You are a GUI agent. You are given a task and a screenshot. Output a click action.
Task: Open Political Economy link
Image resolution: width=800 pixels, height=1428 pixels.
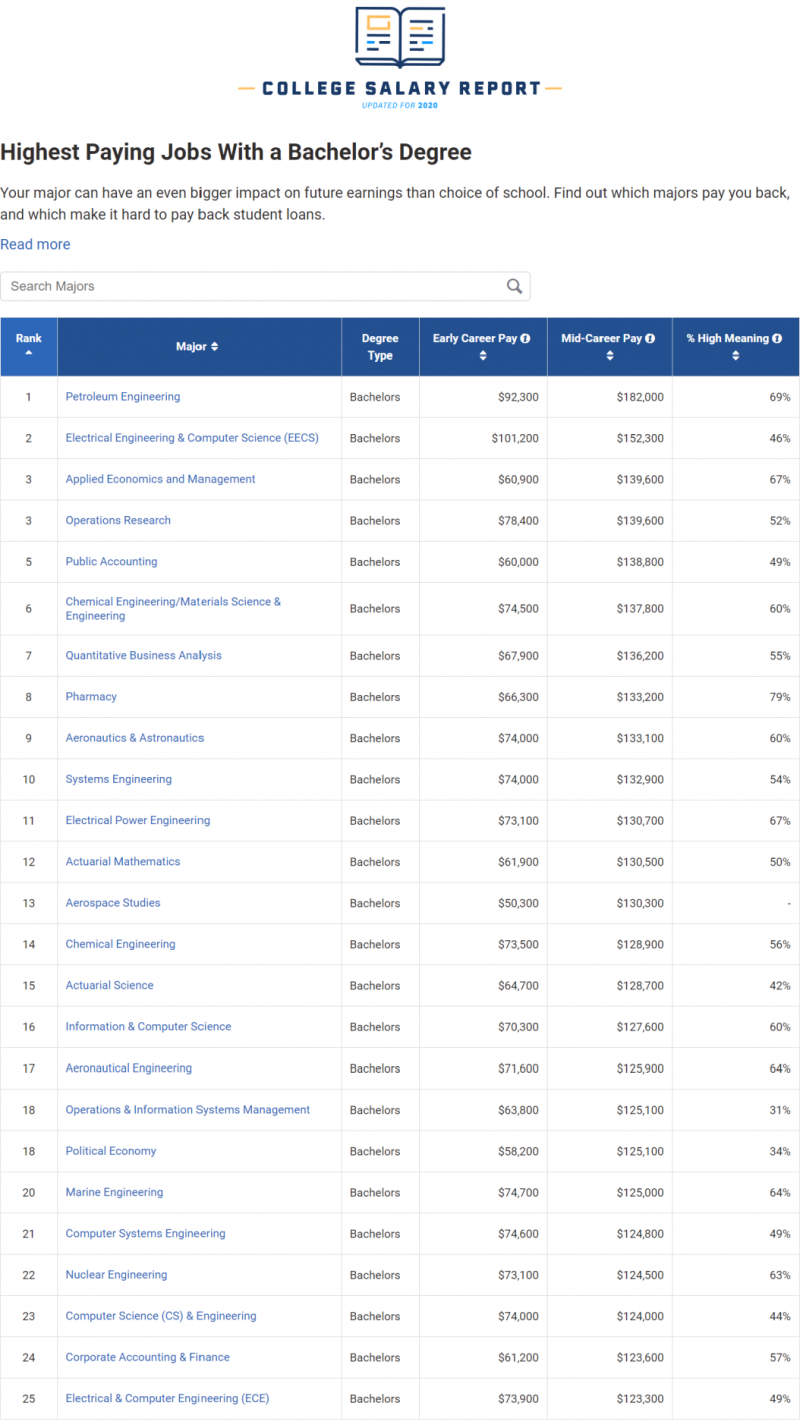111,1151
